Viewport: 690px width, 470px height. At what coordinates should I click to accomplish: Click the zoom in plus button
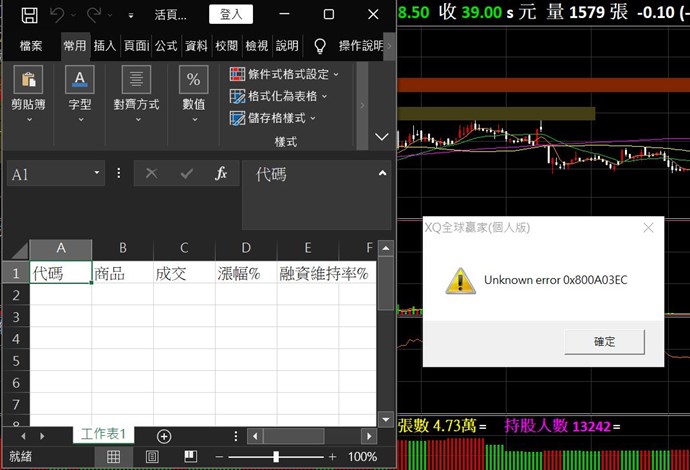point(333,457)
